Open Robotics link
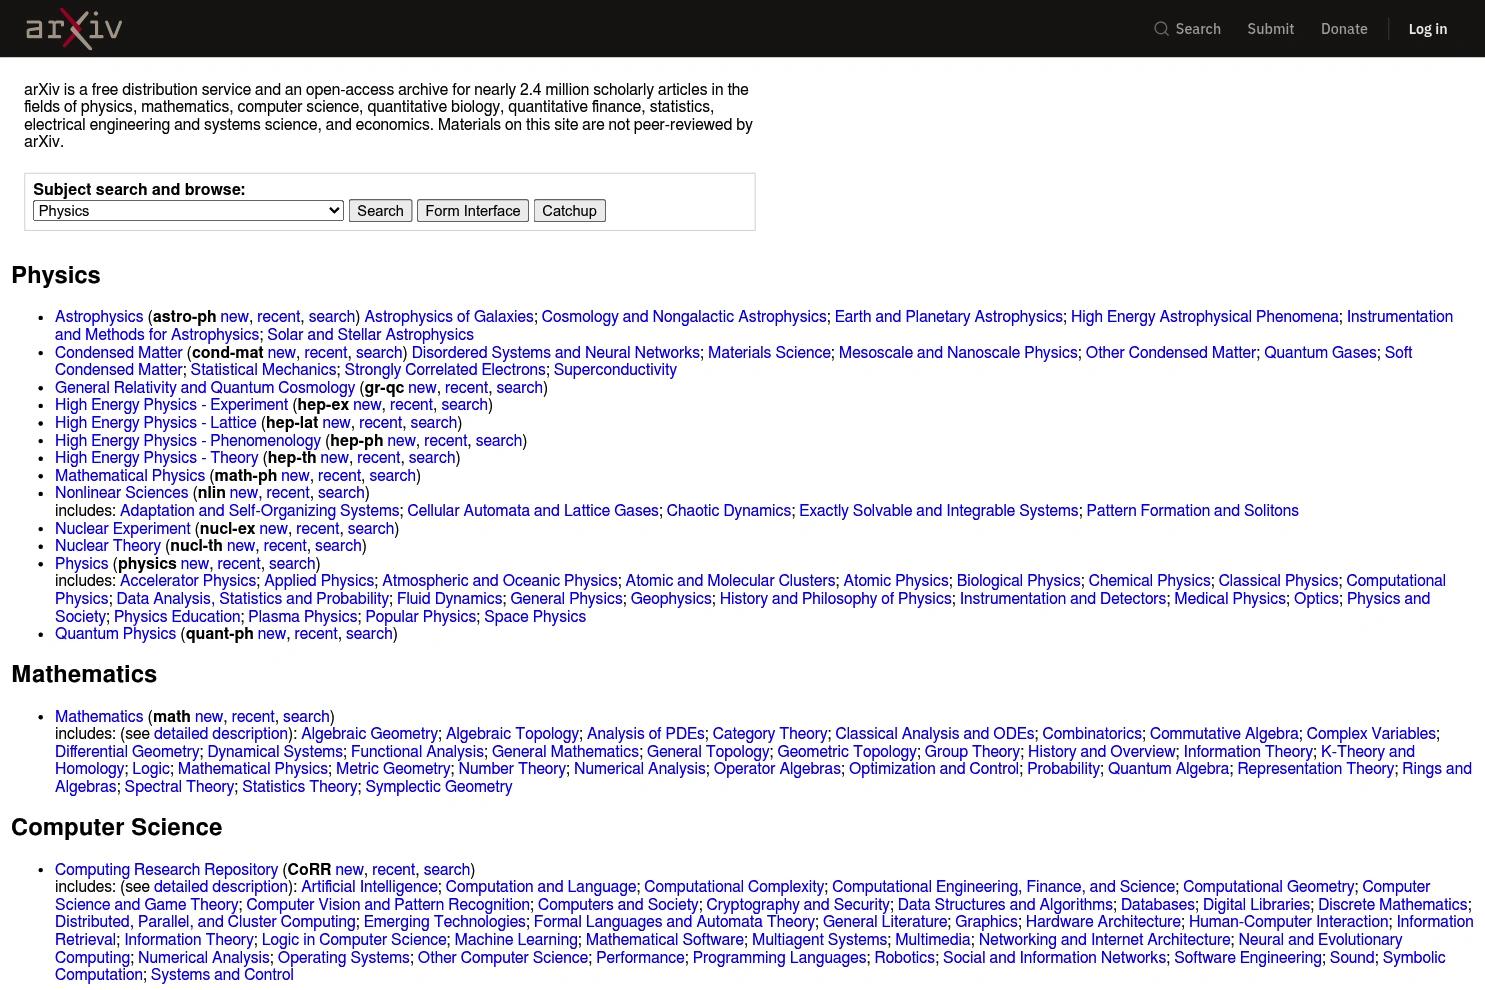1485x990 pixels. 904,958
